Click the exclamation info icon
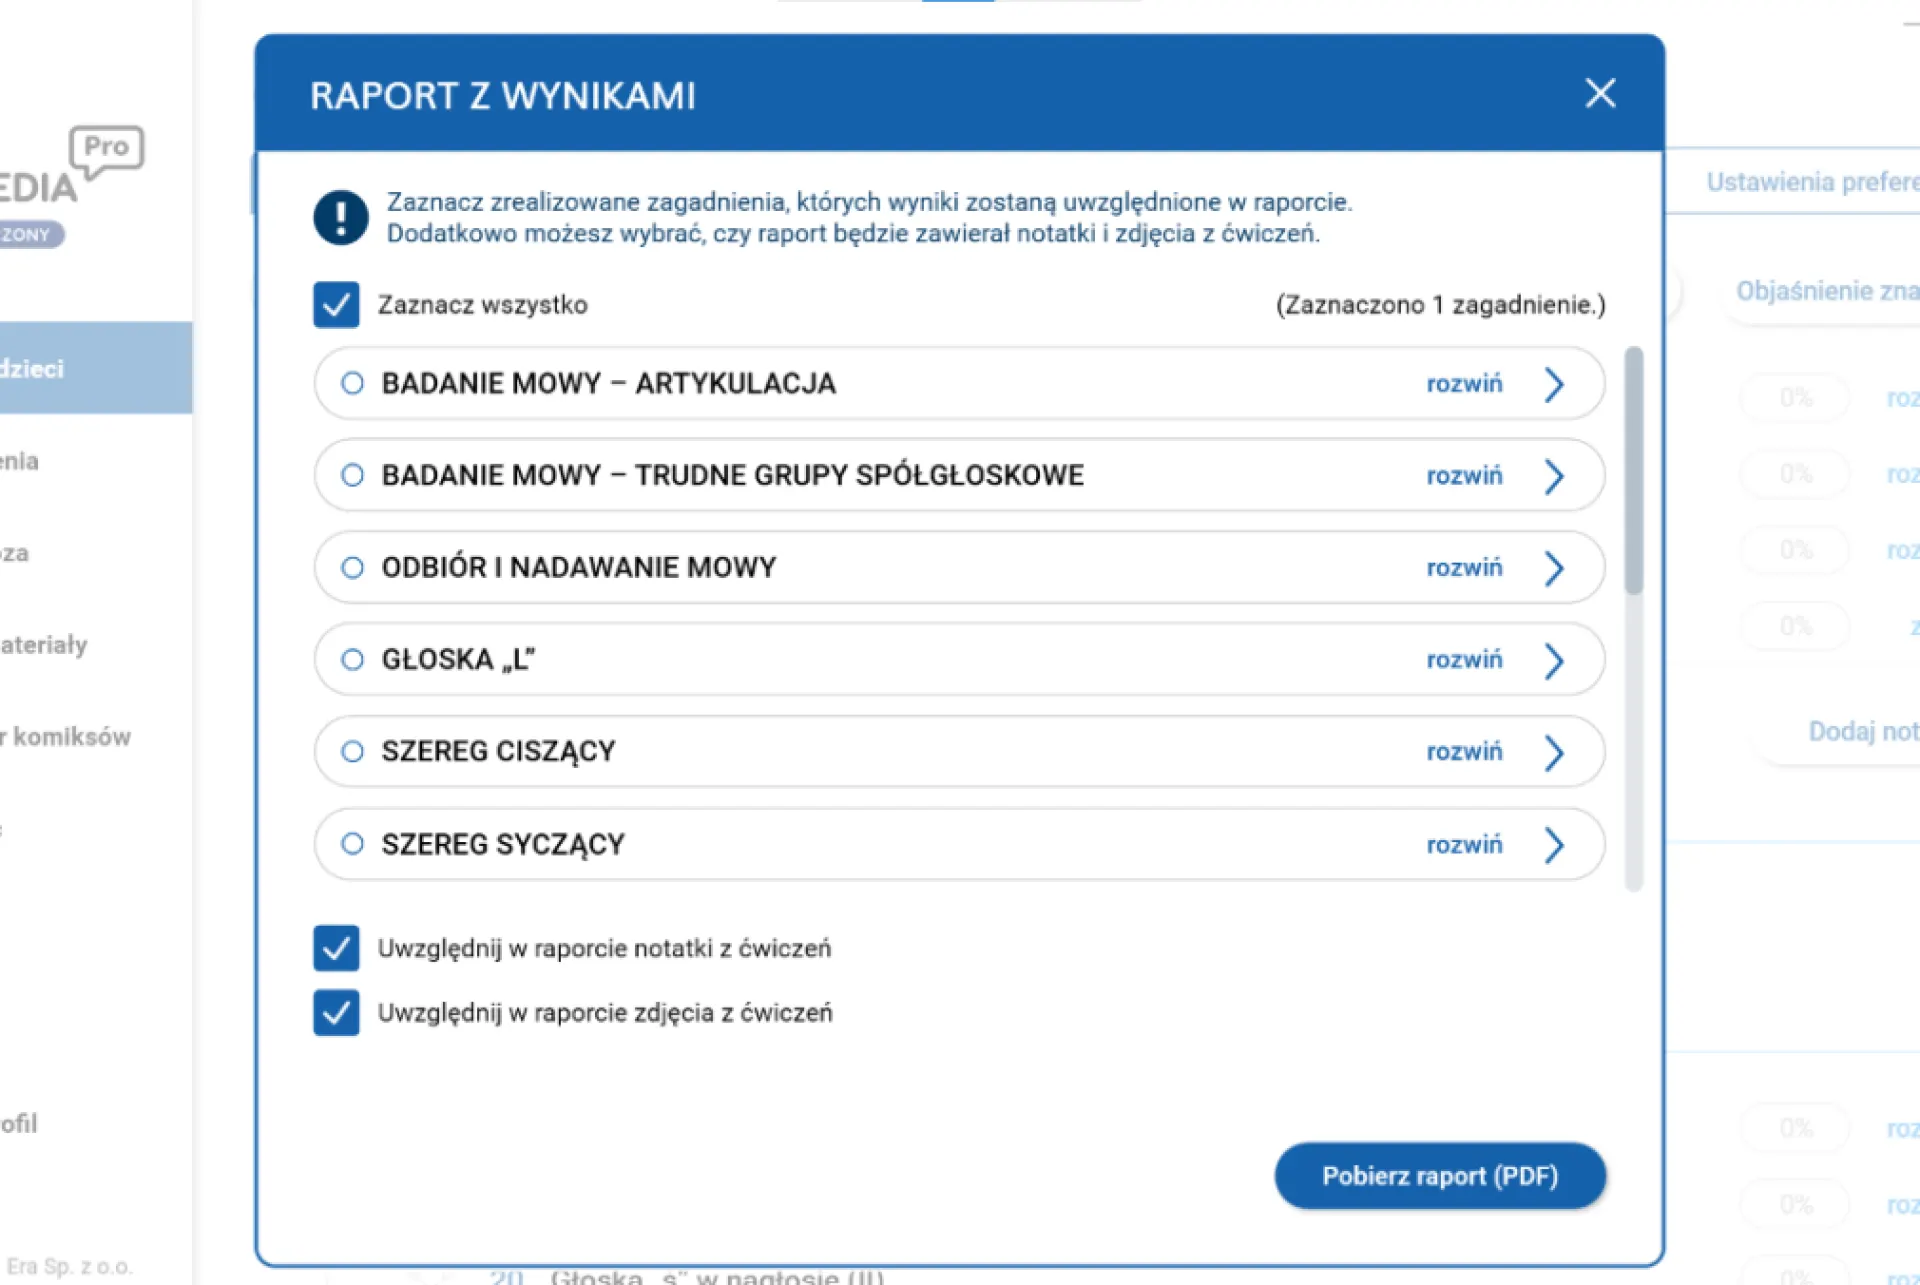 pos(340,217)
